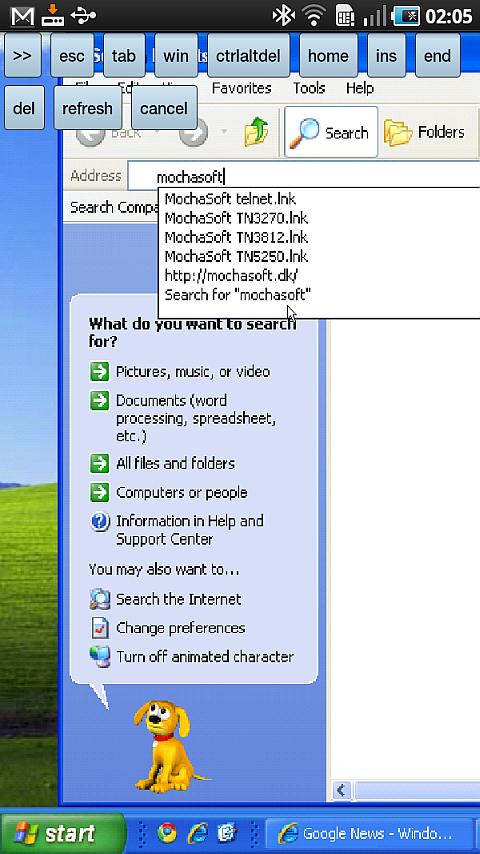The image size is (480, 854).
Task: Tap the battery status icon
Action: point(405,16)
